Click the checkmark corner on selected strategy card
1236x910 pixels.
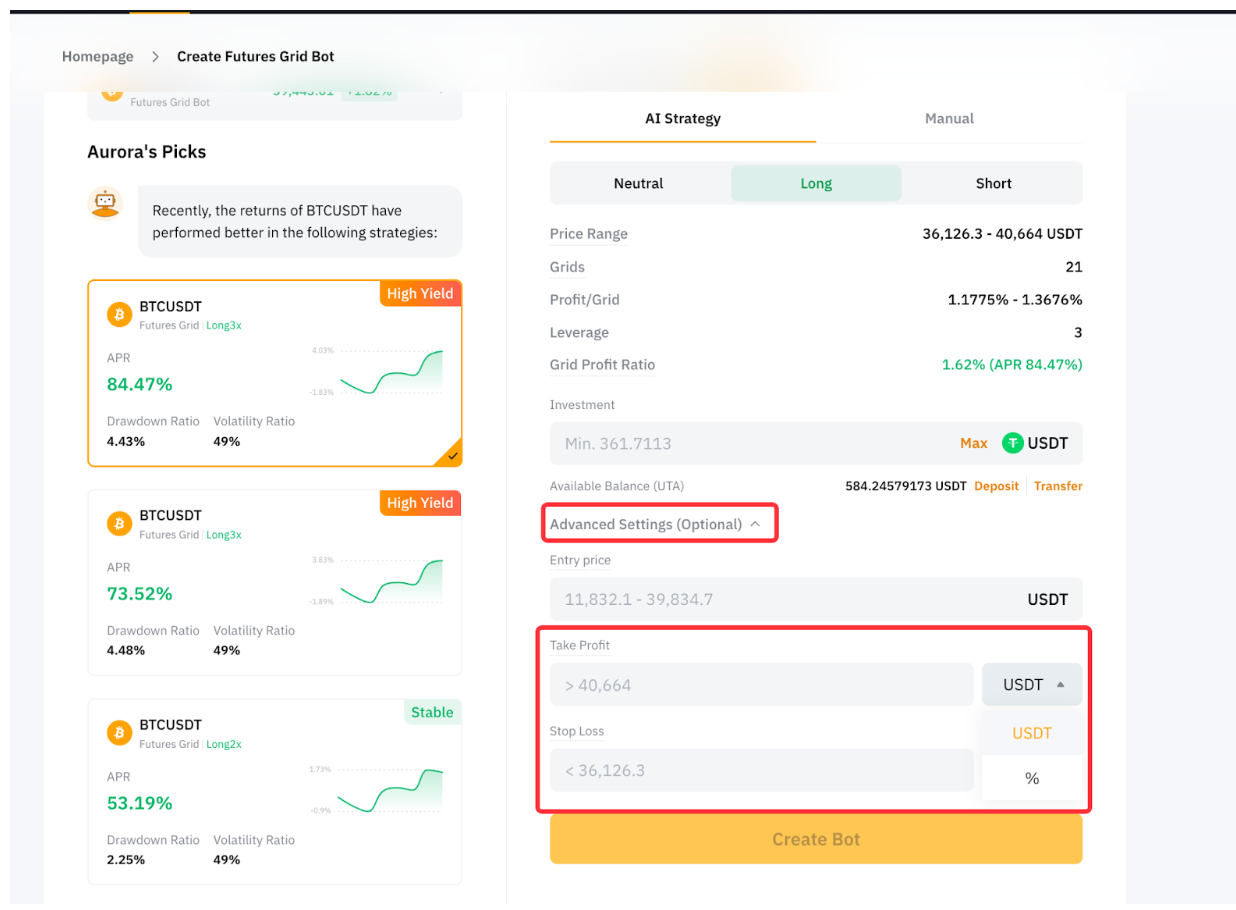point(452,456)
